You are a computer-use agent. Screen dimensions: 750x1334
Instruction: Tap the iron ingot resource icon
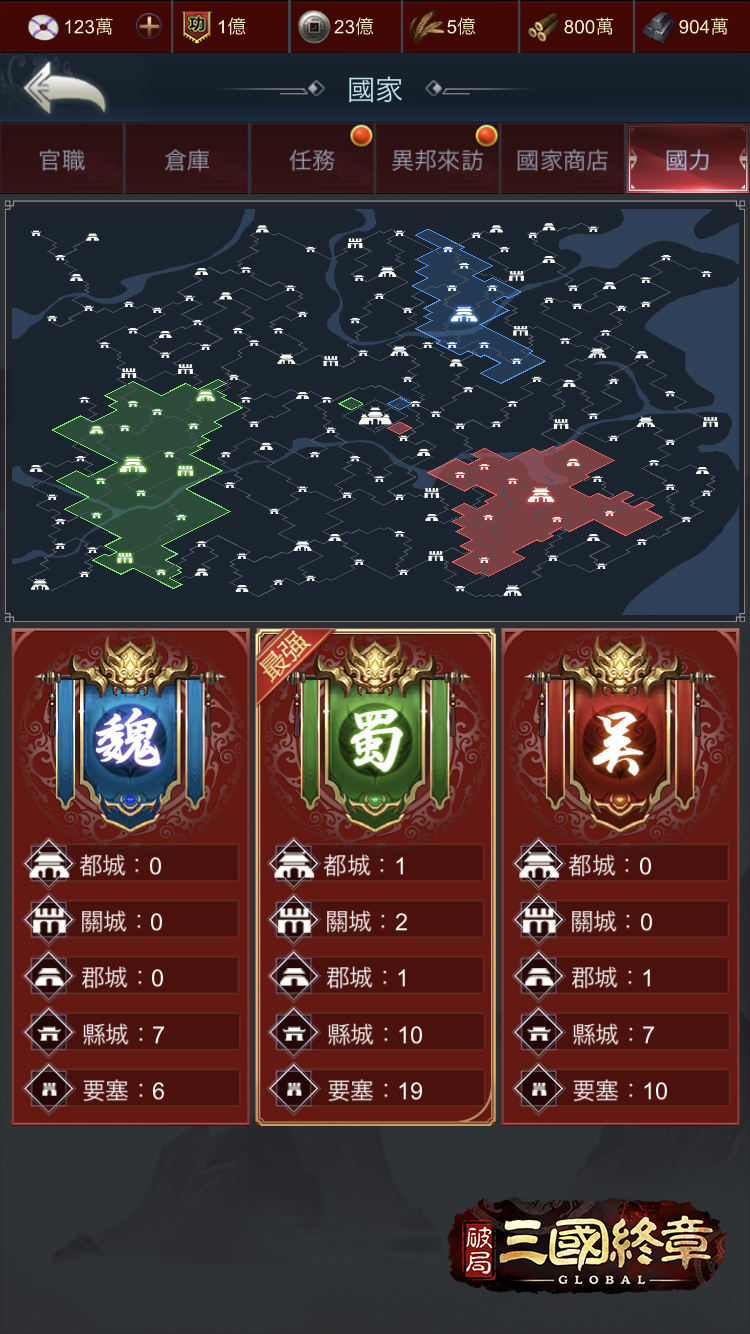click(x=659, y=27)
